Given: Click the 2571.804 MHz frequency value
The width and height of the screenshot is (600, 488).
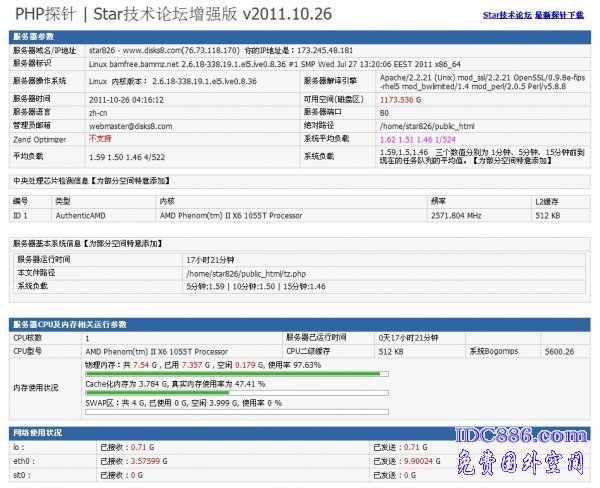Looking at the screenshot, I should (x=457, y=215).
